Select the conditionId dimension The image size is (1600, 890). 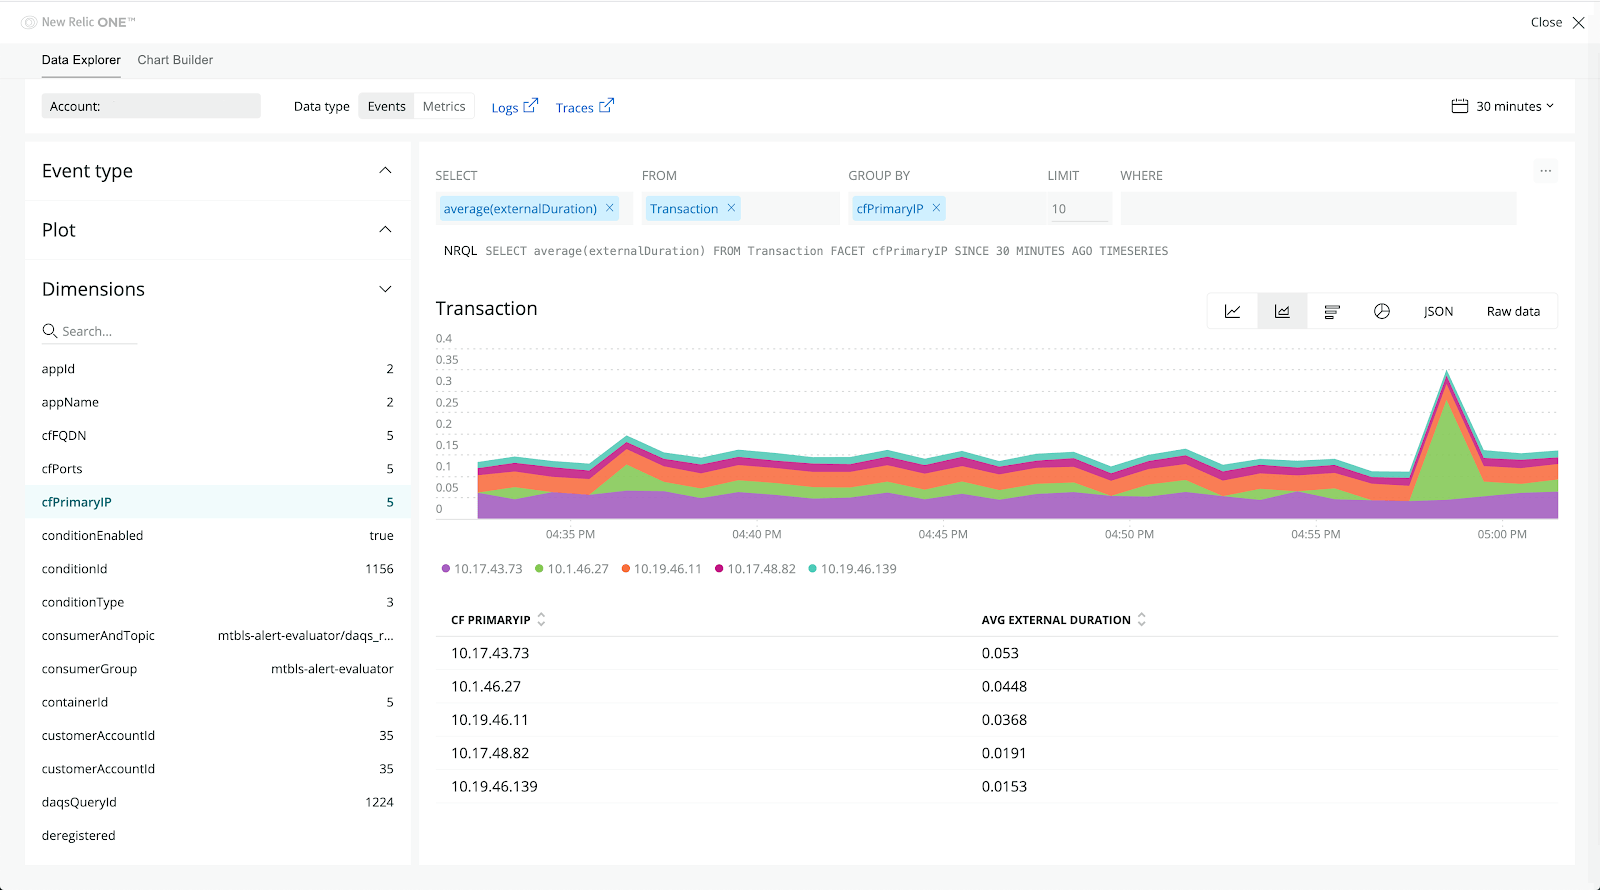click(218, 569)
